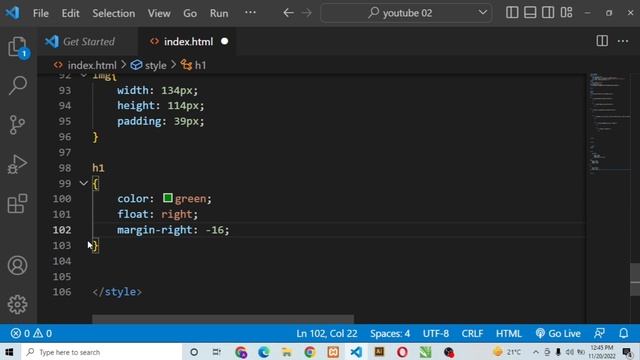The width and height of the screenshot is (640, 360).
Task: Open the Selection menu
Action: [113, 13]
